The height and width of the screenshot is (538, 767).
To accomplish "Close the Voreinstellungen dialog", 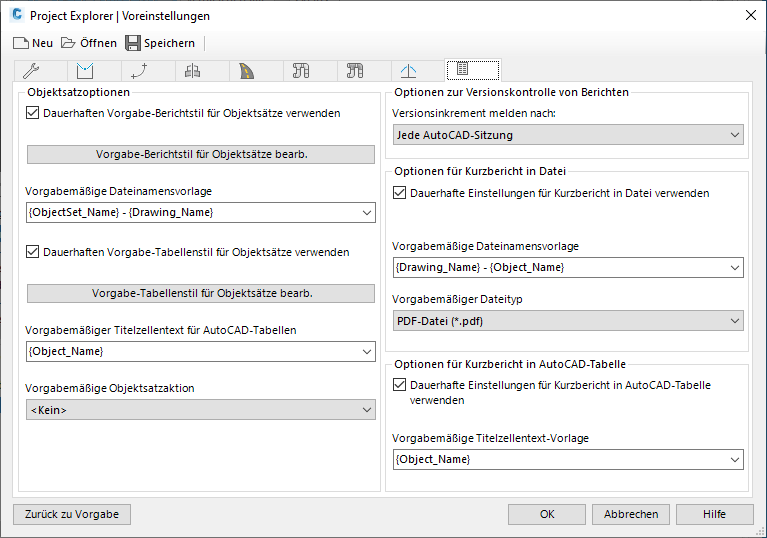I will click(751, 15).
